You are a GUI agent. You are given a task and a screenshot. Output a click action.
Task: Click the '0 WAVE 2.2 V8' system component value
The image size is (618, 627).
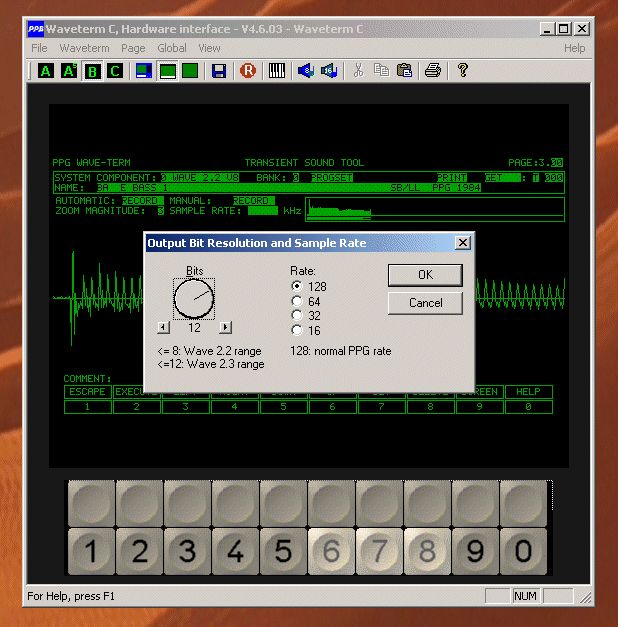[x=200, y=178]
